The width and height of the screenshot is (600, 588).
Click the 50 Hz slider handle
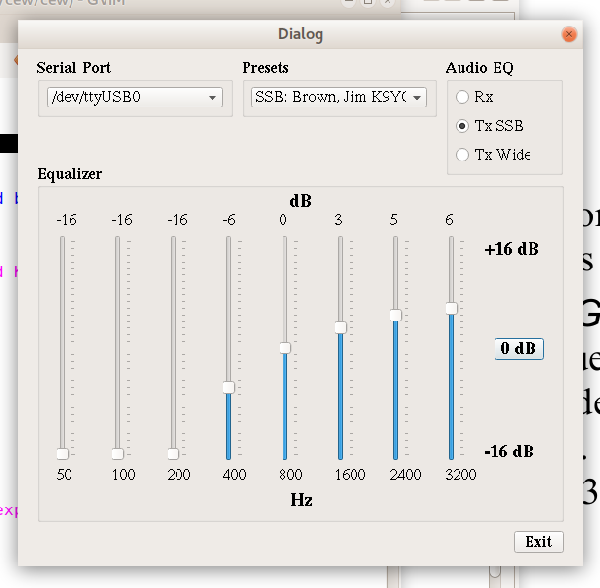click(62, 454)
